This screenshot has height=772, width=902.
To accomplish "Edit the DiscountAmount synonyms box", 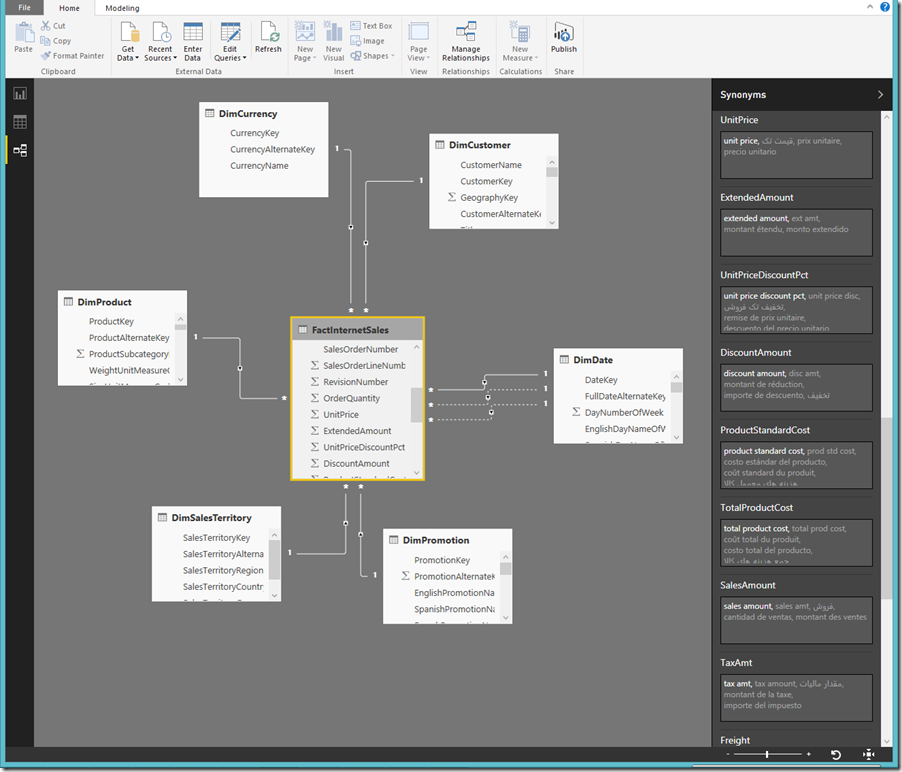I will click(796, 387).
